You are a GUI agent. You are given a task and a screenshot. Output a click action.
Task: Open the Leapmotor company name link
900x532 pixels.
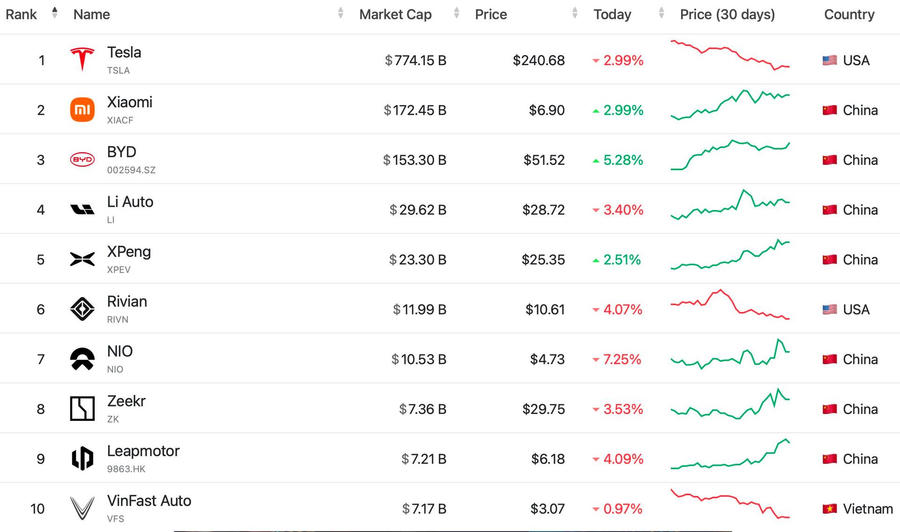point(143,451)
